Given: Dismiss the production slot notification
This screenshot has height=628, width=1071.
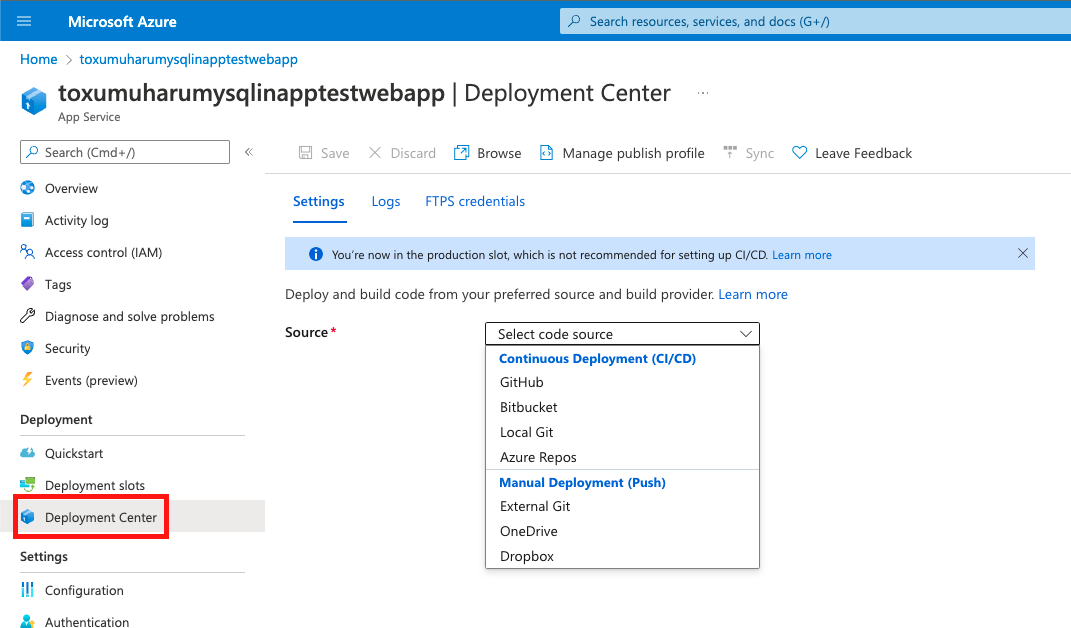Looking at the screenshot, I should click(x=1023, y=253).
